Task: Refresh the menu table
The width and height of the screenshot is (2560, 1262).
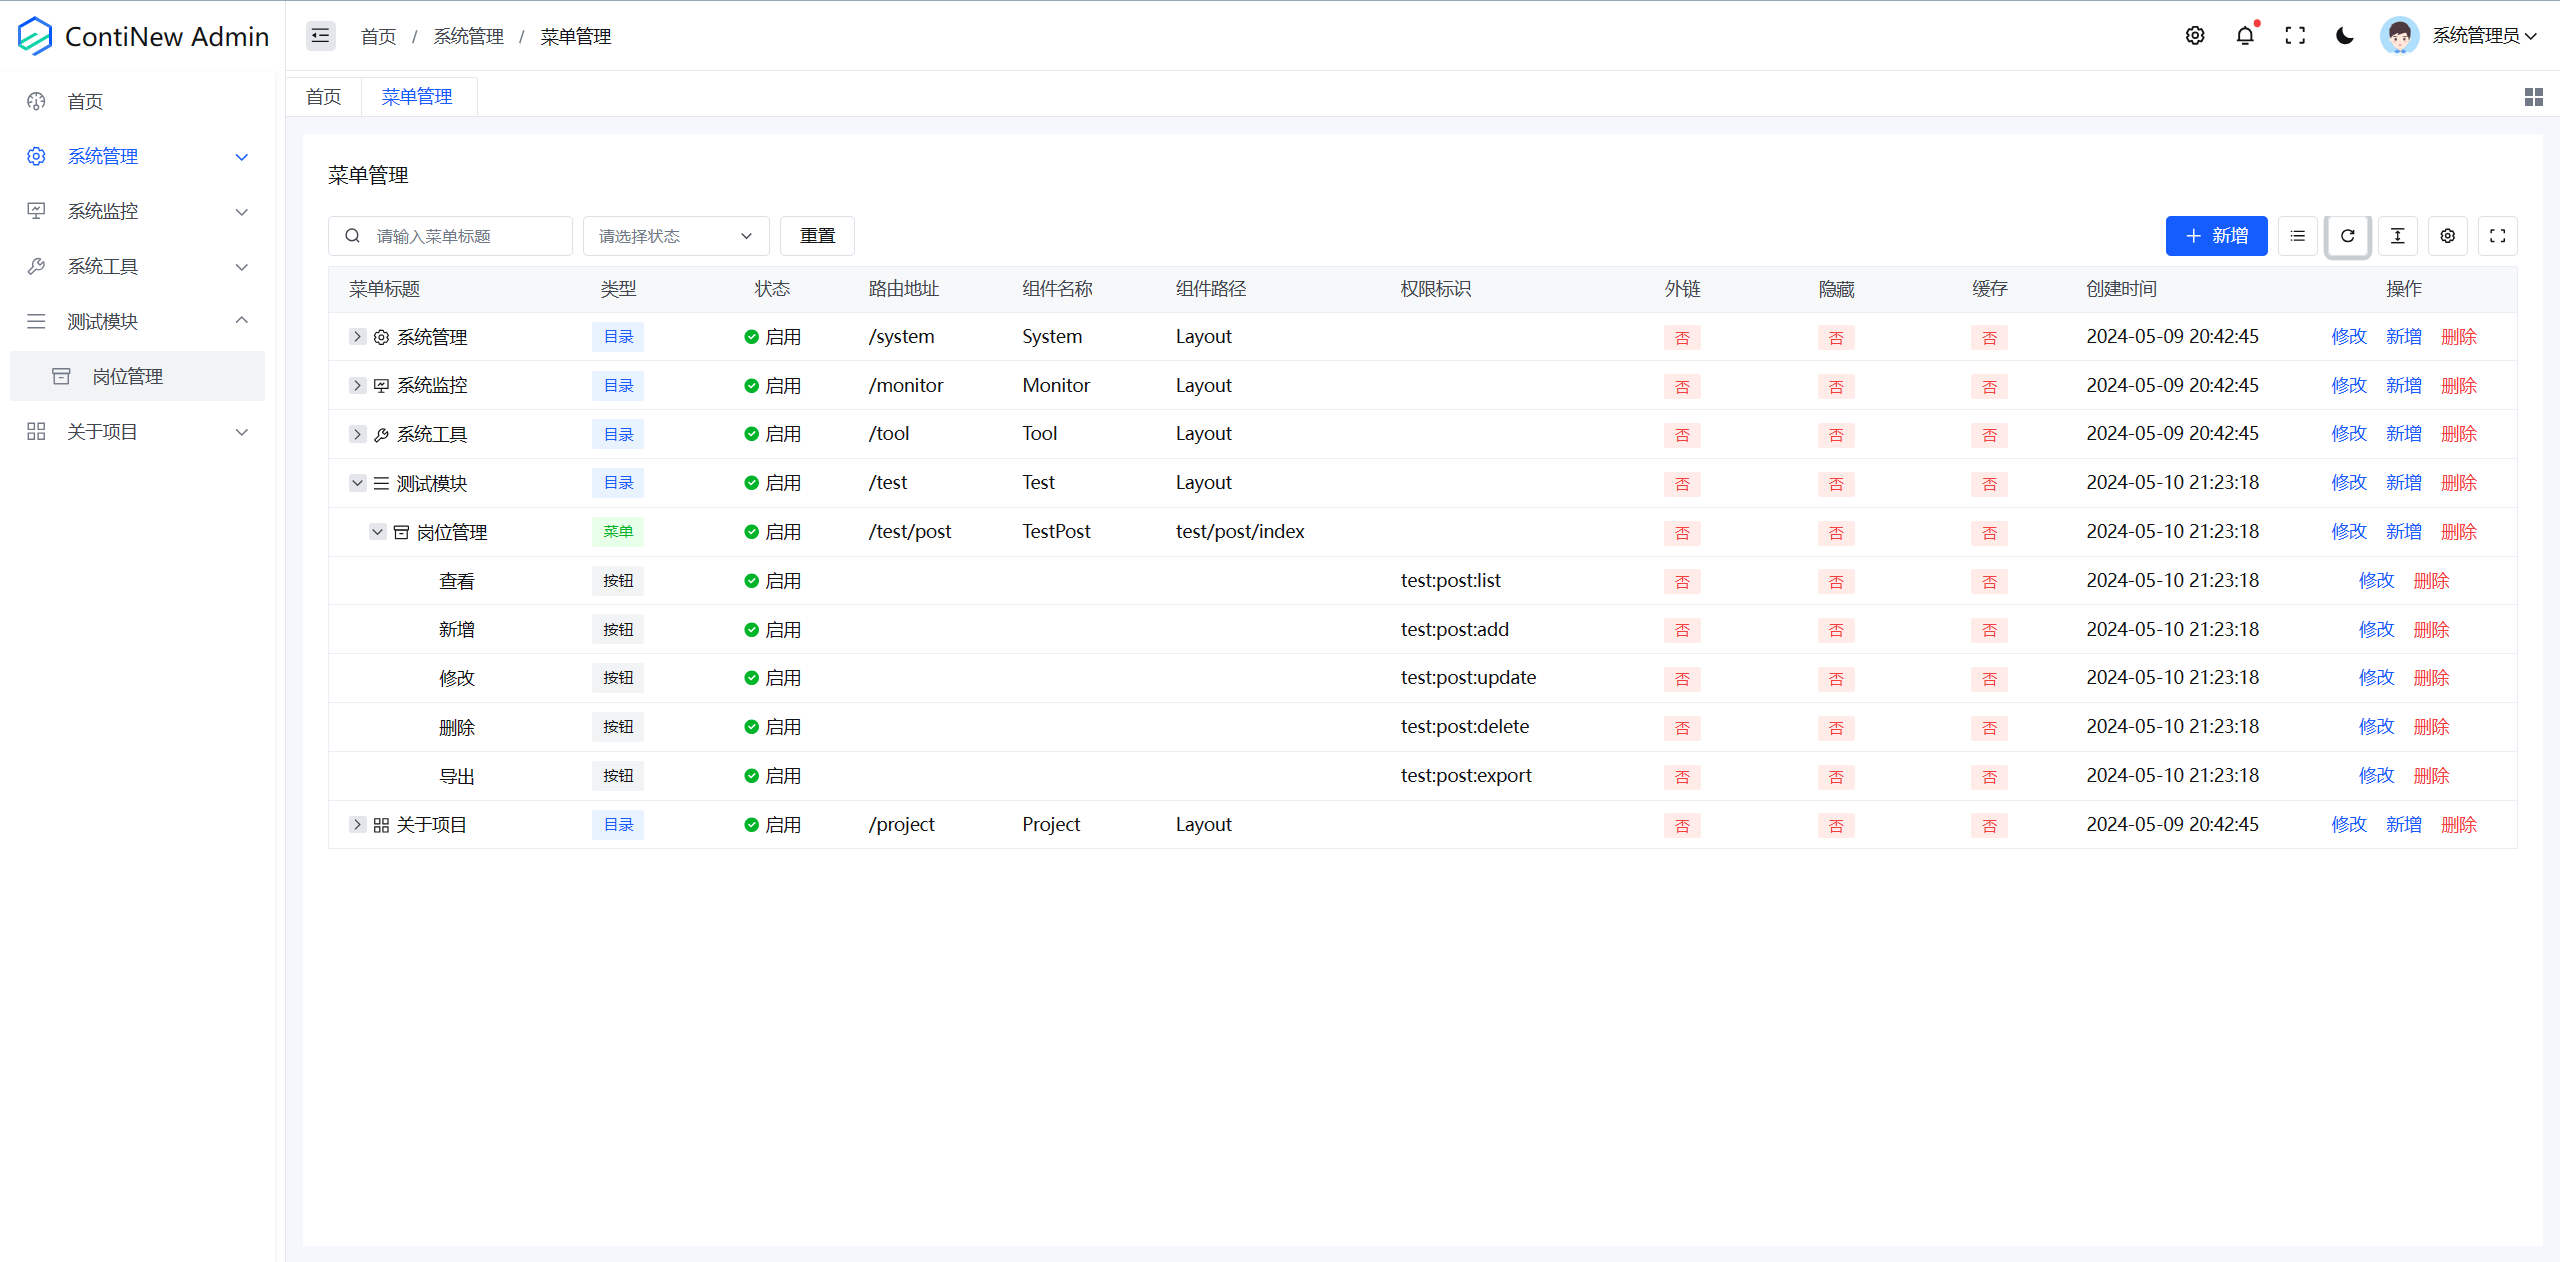Action: click(x=2348, y=236)
